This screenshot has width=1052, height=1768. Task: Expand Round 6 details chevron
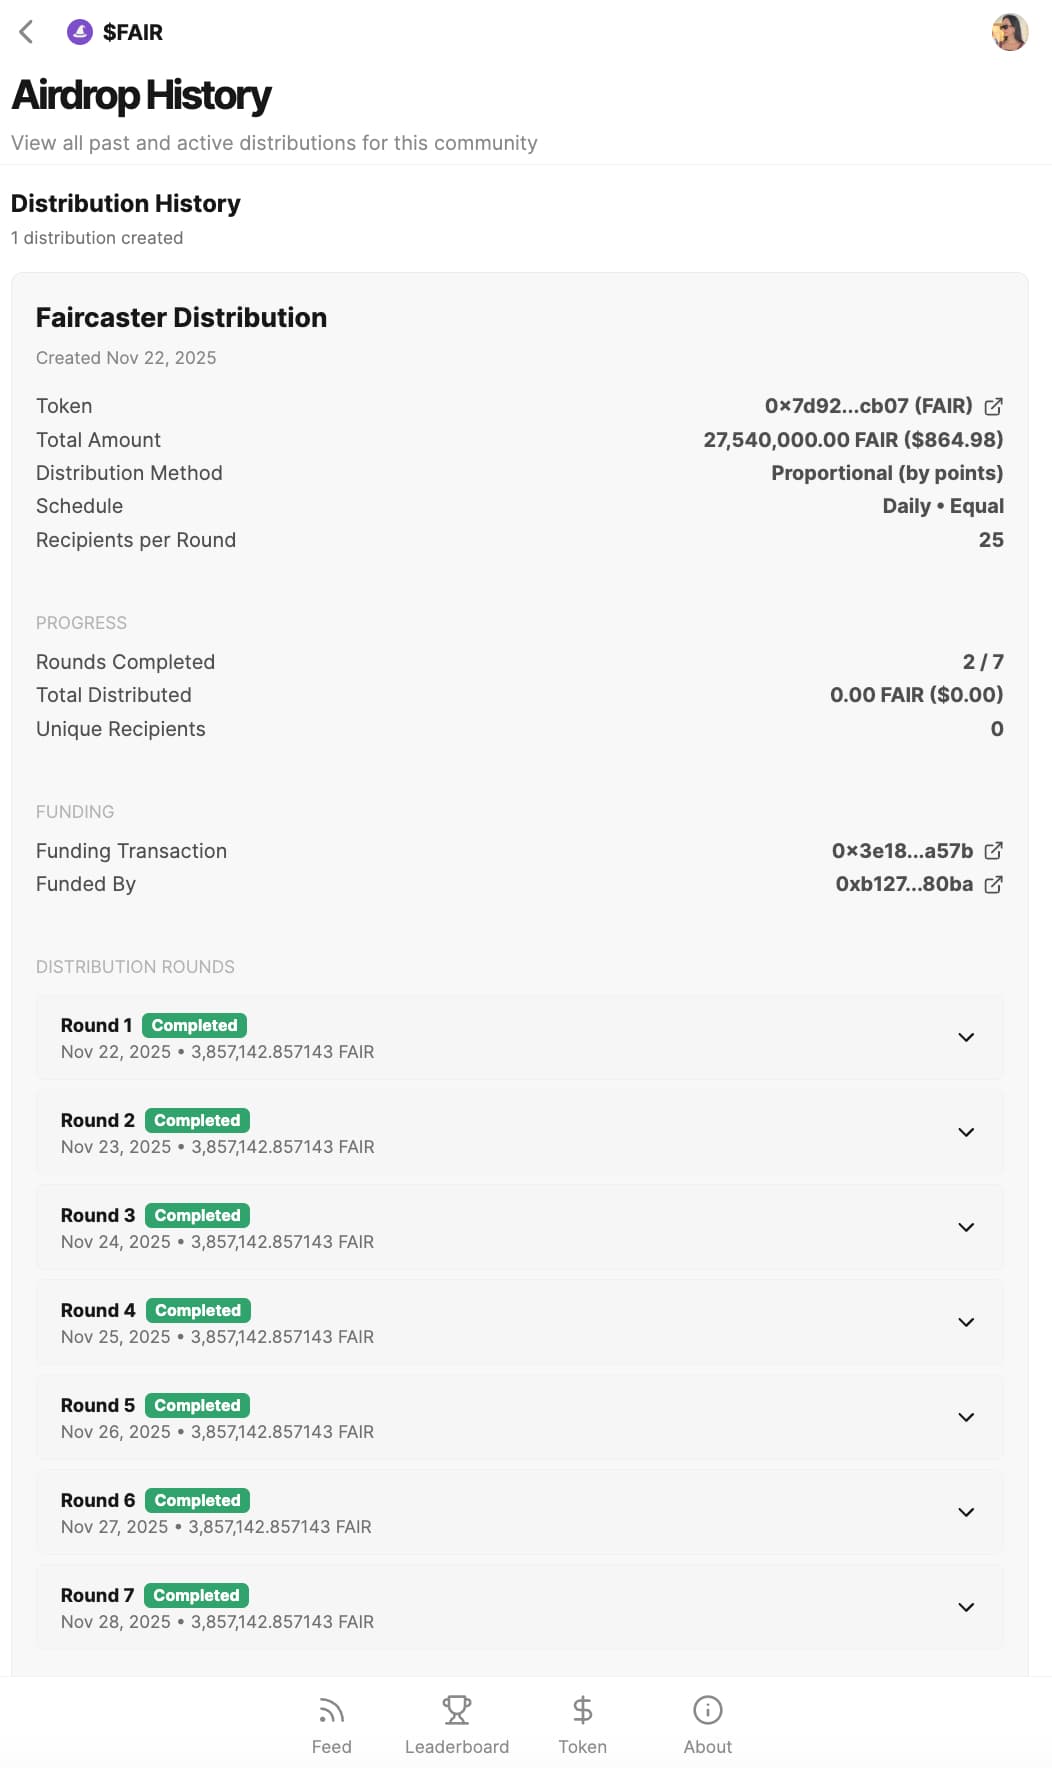[x=966, y=1512]
